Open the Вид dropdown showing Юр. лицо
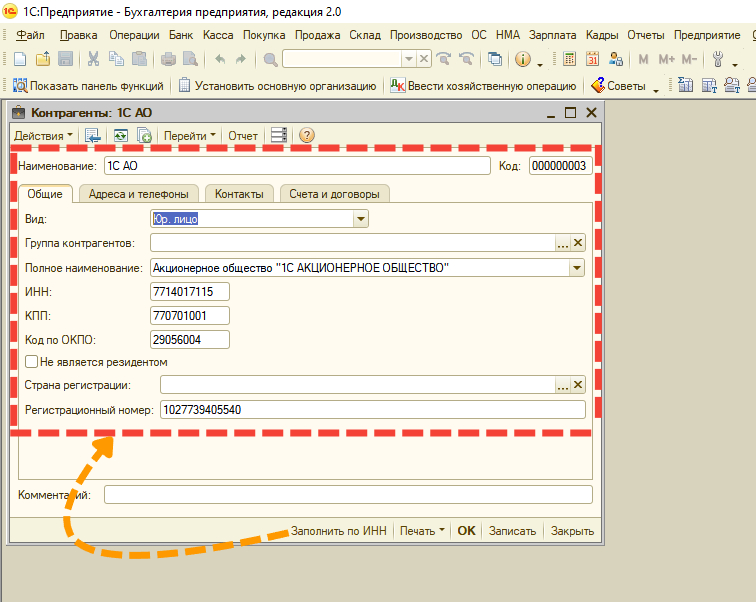Image resolution: width=756 pixels, height=602 pixels. tap(361, 219)
